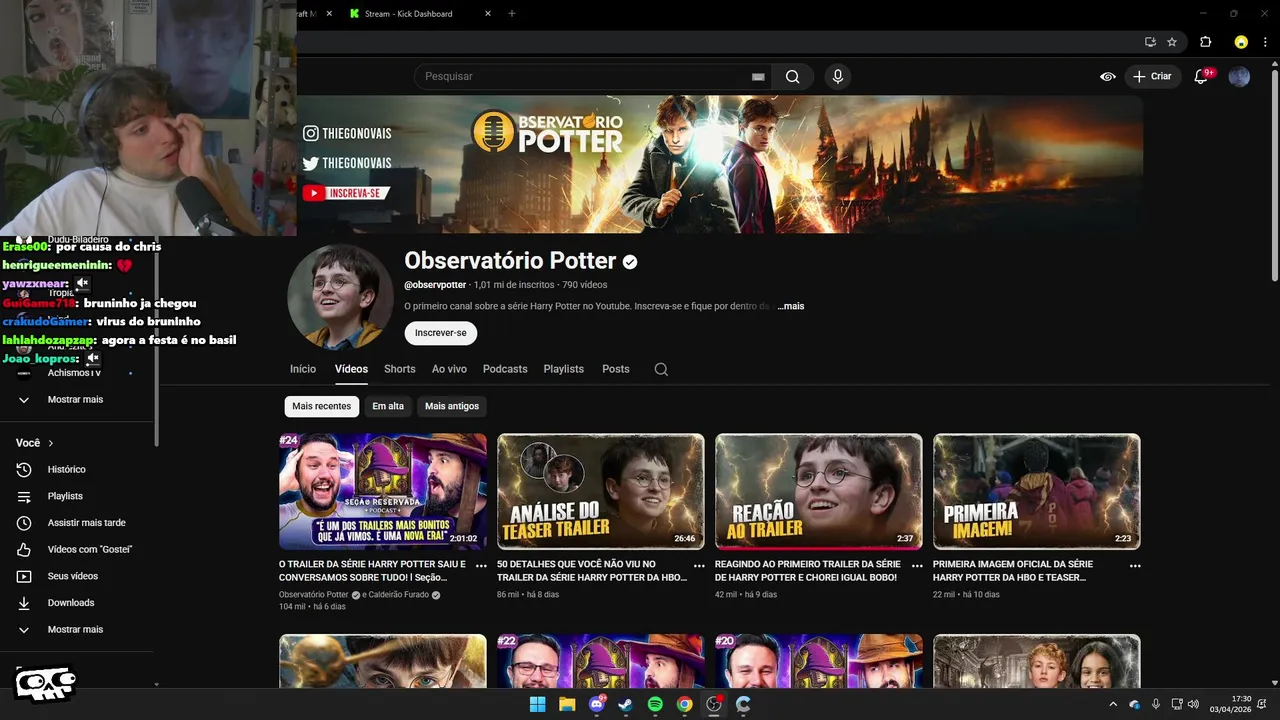Image resolution: width=1280 pixels, height=720 pixels.
Task: Open the account avatar menu
Action: pos(1239,76)
